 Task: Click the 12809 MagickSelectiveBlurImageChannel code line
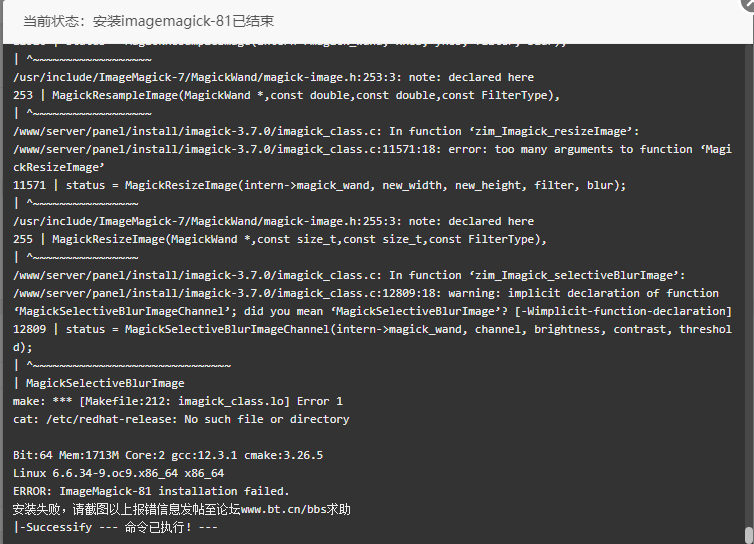372,338
